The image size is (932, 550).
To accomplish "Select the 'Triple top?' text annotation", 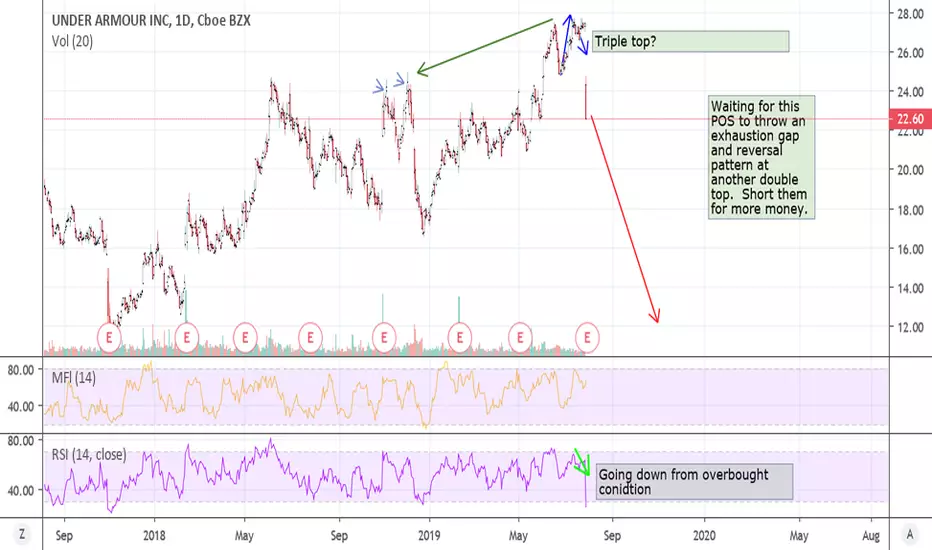I will coord(691,42).
